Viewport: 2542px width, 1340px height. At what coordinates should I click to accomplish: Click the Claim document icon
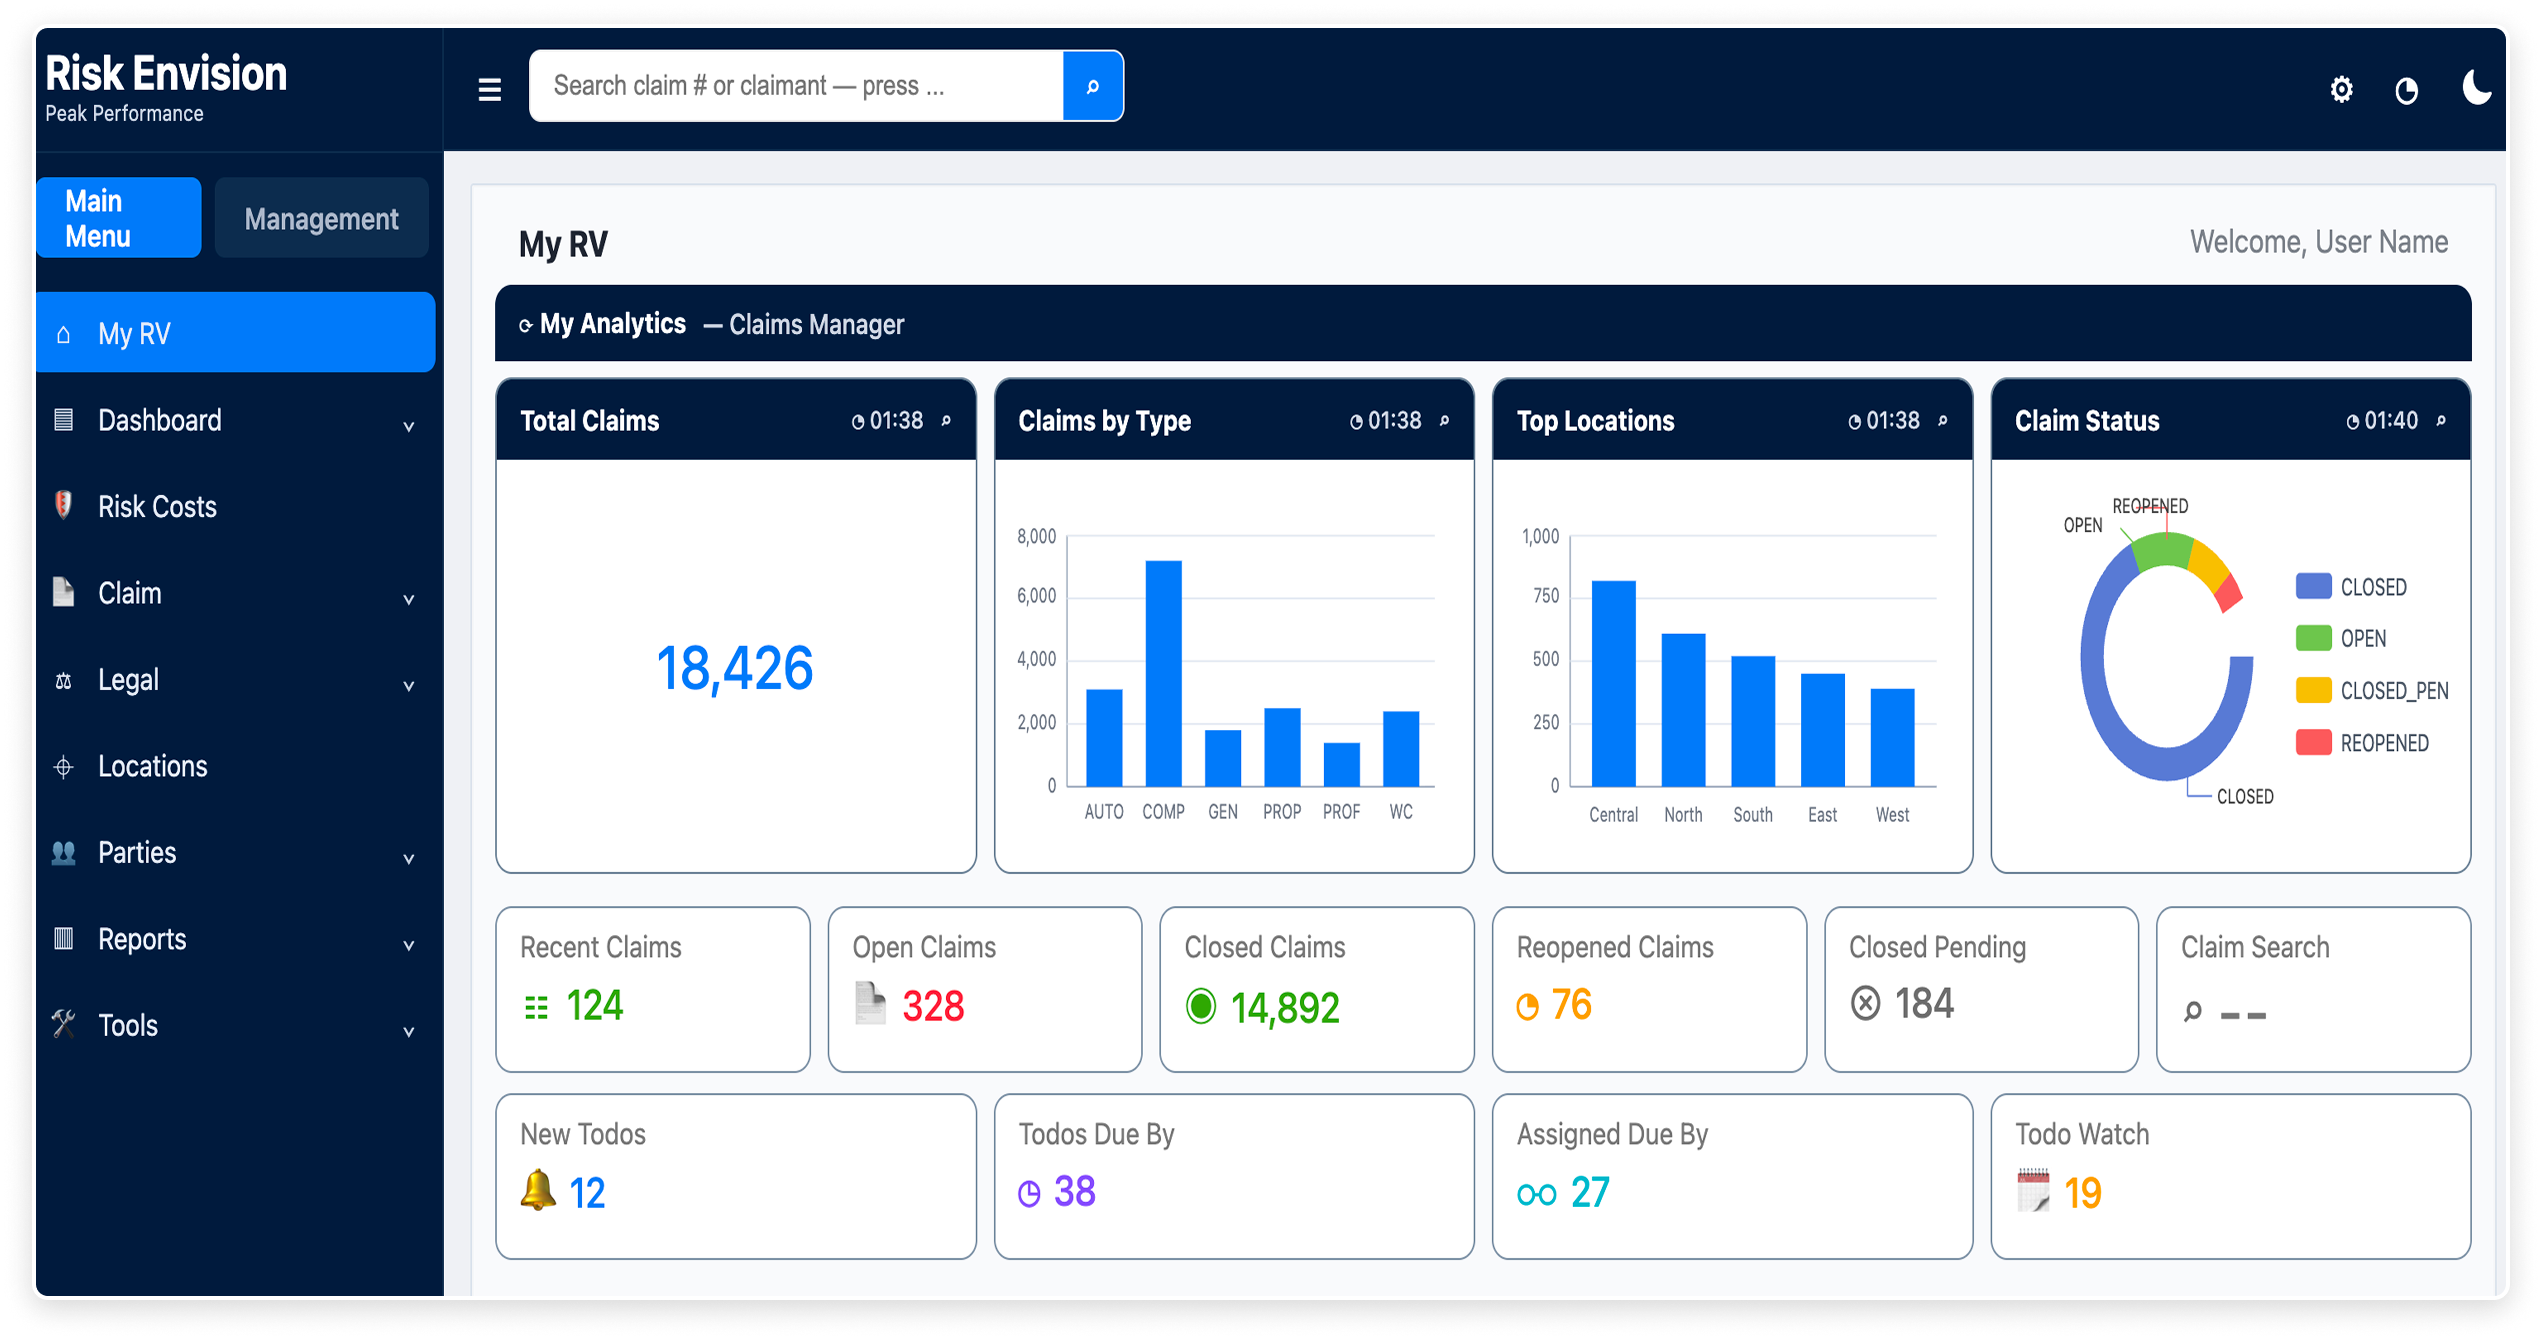(63, 592)
